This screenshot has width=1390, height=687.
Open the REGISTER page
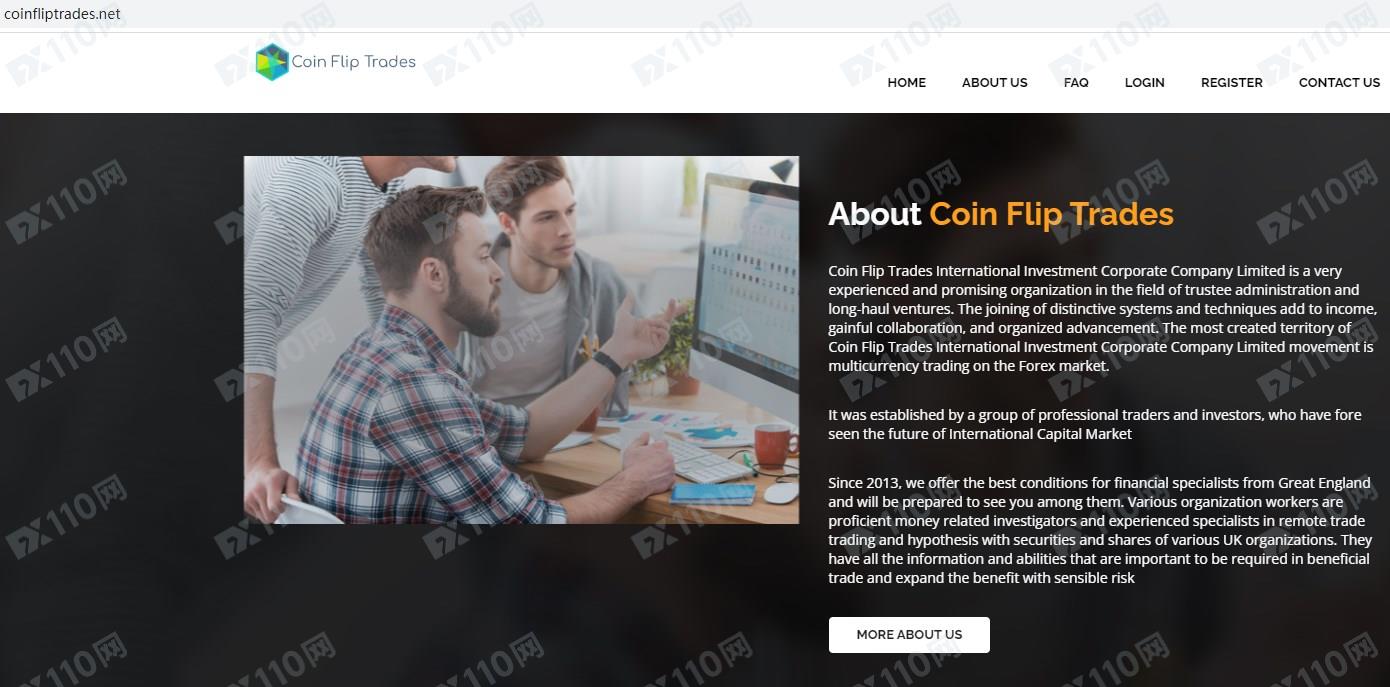[1231, 83]
